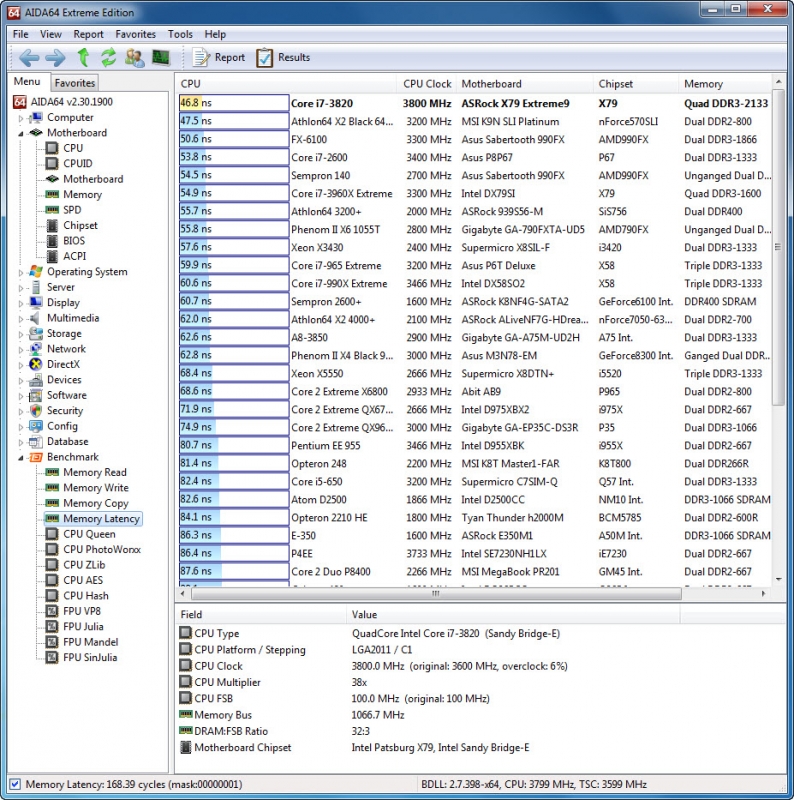Sort by the Memory column header
Viewport: 794px width, 800px height.
pos(725,84)
